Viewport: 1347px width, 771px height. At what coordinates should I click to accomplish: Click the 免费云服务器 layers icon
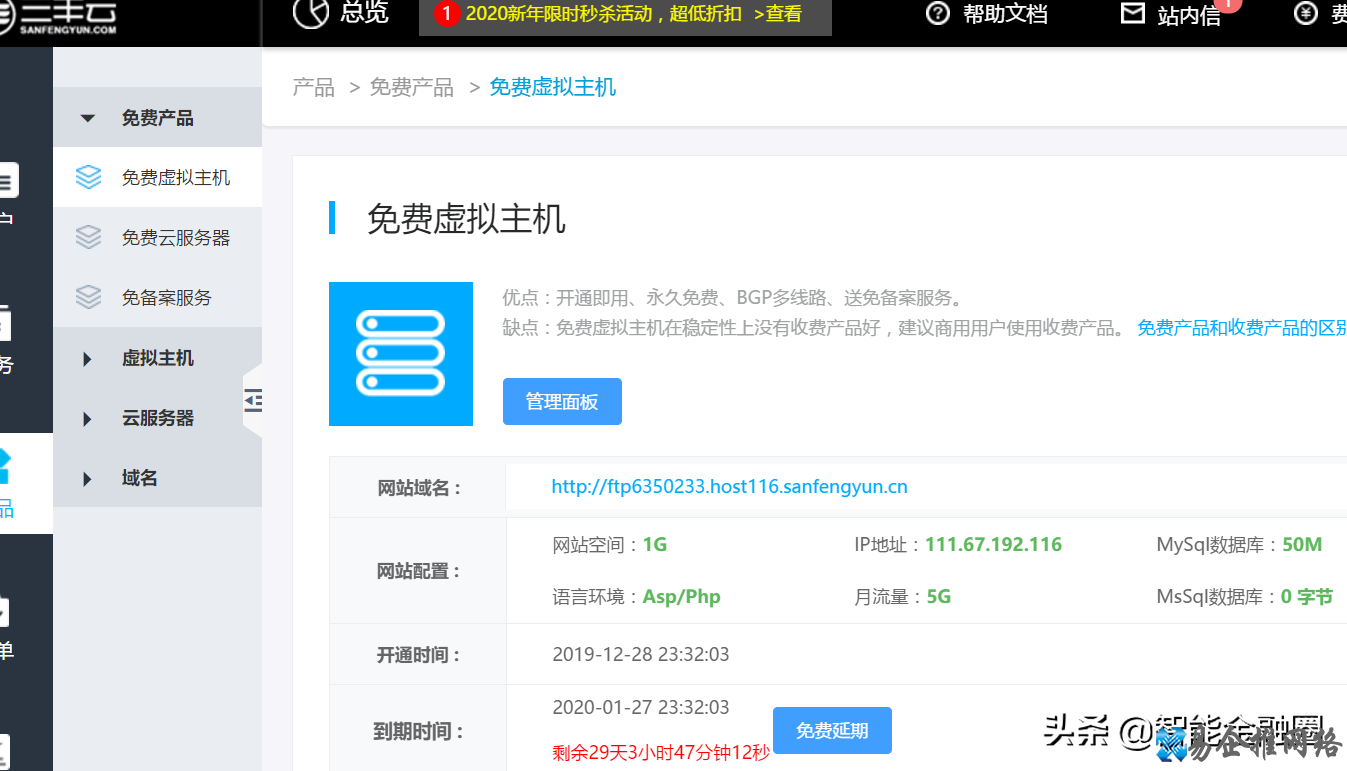88,237
